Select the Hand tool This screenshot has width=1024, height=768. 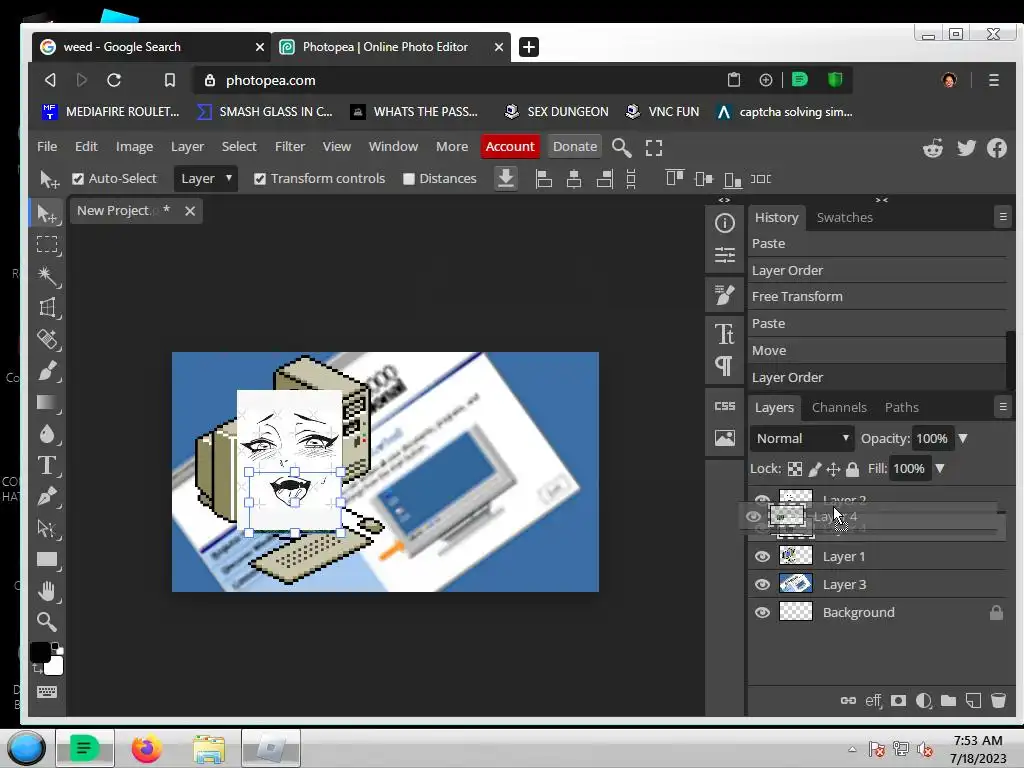[x=47, y=591]
